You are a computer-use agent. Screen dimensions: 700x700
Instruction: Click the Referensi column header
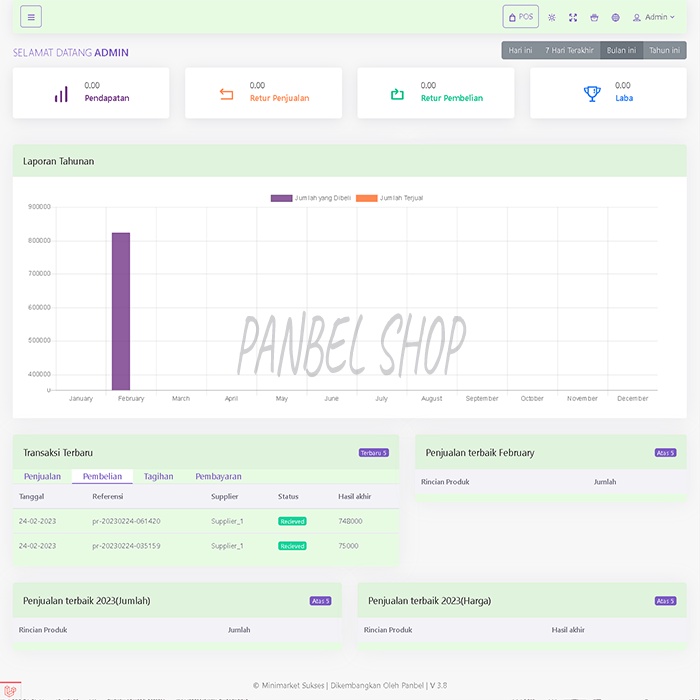coord(108,496)
